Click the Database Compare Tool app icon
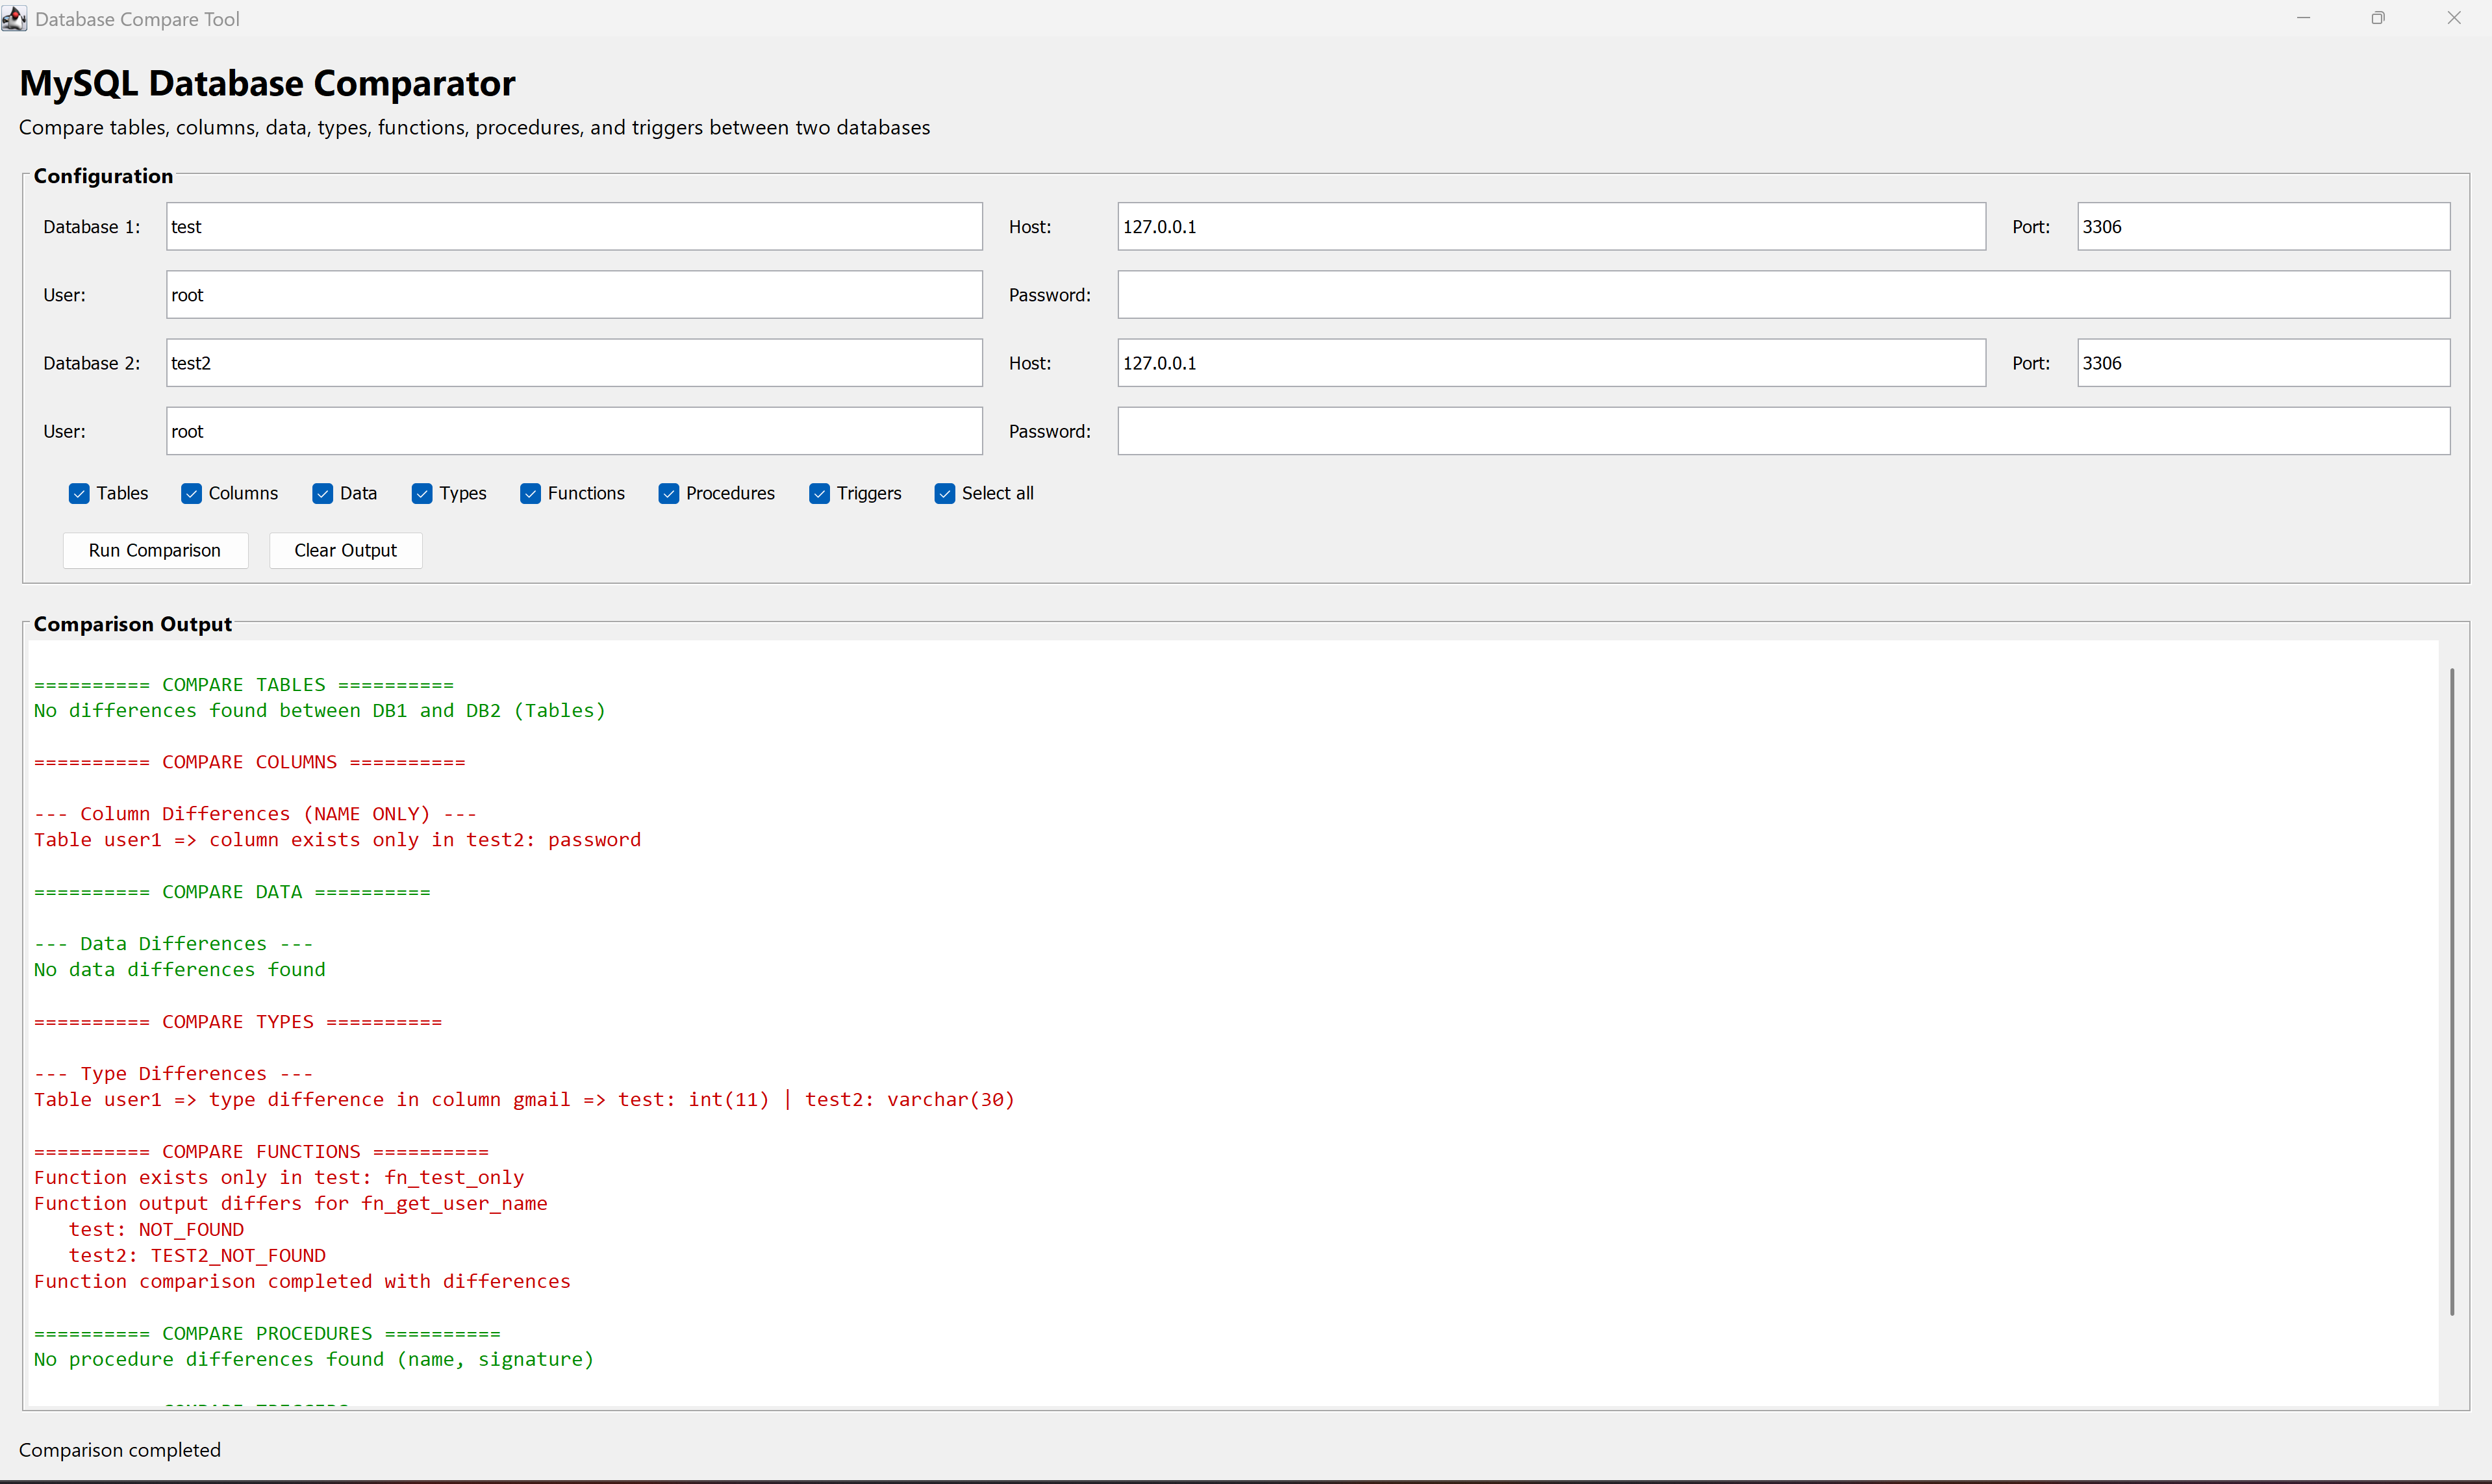This screenshot has width=2492, height=1484. click(14, 18)
